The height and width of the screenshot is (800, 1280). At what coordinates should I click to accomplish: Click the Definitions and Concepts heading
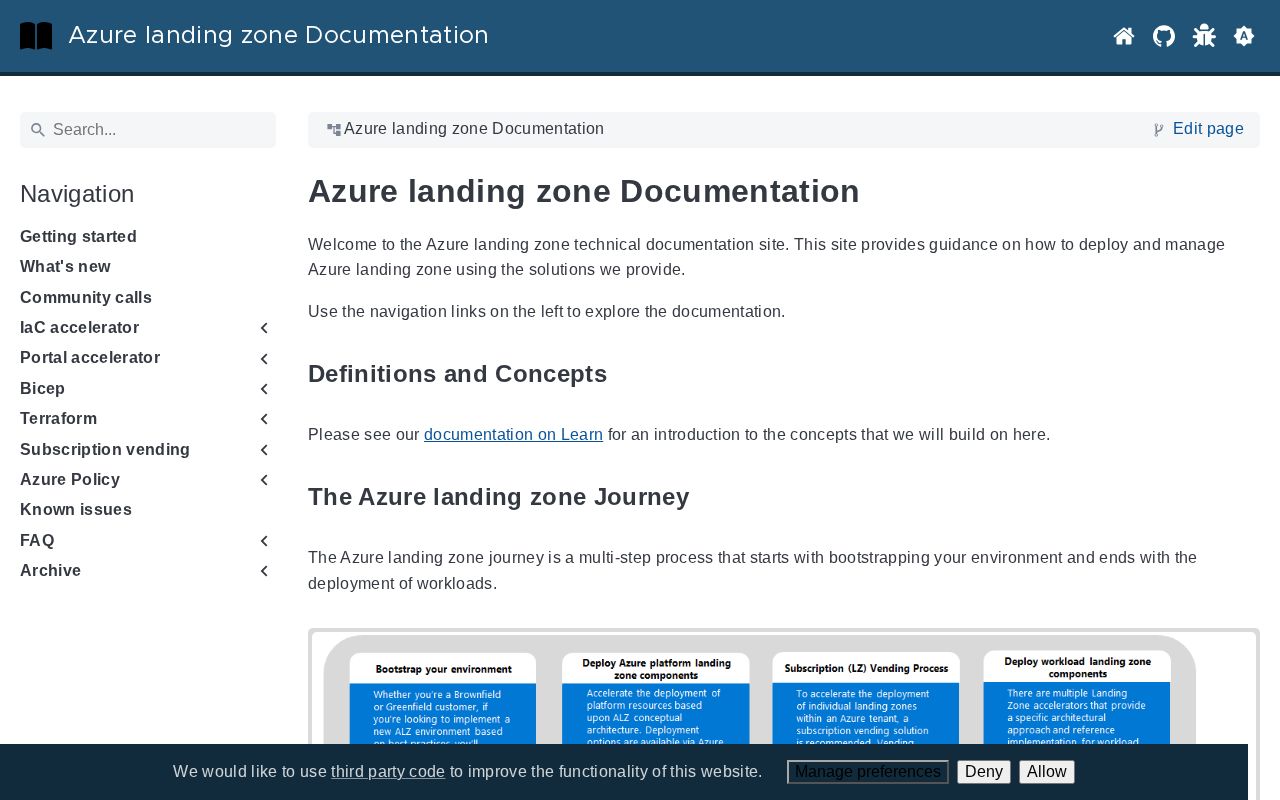click(458, 374)
